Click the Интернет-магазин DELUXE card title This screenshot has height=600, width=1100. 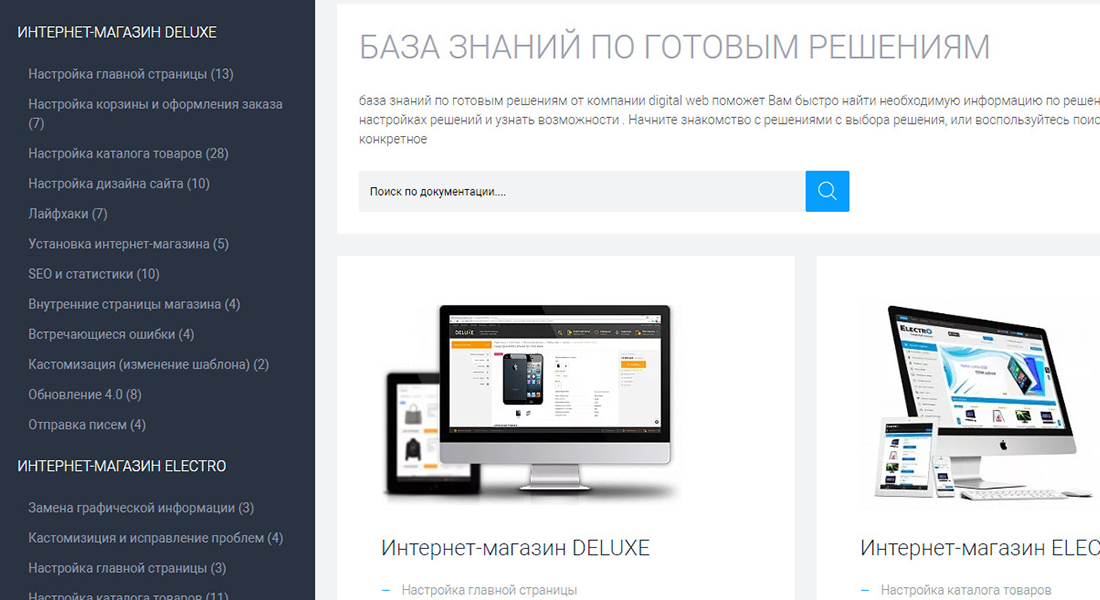click(515, 548)
